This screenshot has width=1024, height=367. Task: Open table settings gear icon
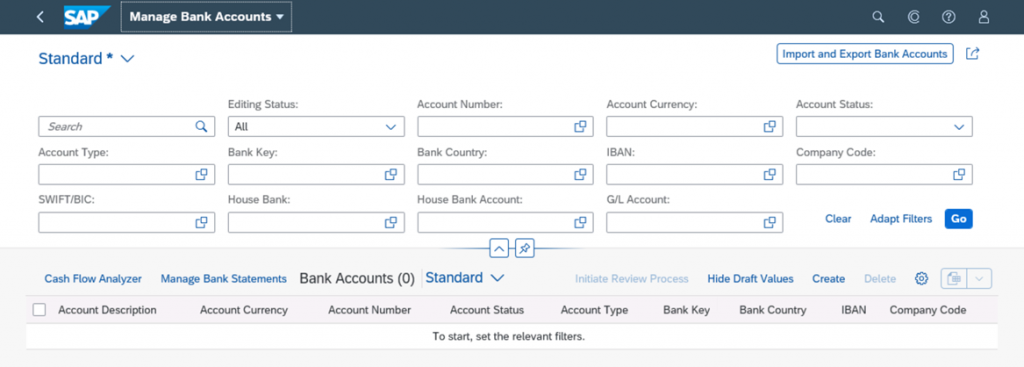point(921,279)
